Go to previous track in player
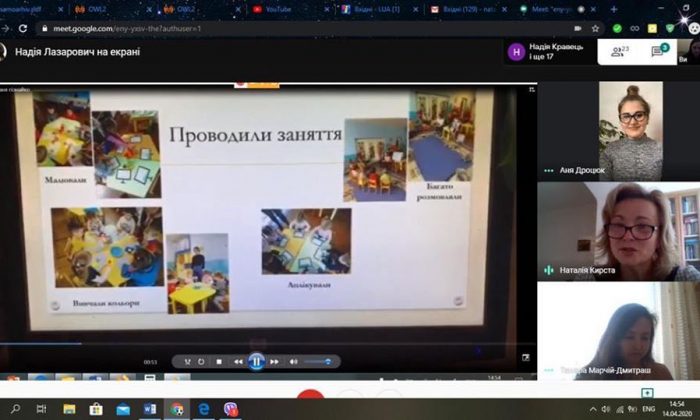The width and height of the screenshot is (700, 420). coord(238,361)
